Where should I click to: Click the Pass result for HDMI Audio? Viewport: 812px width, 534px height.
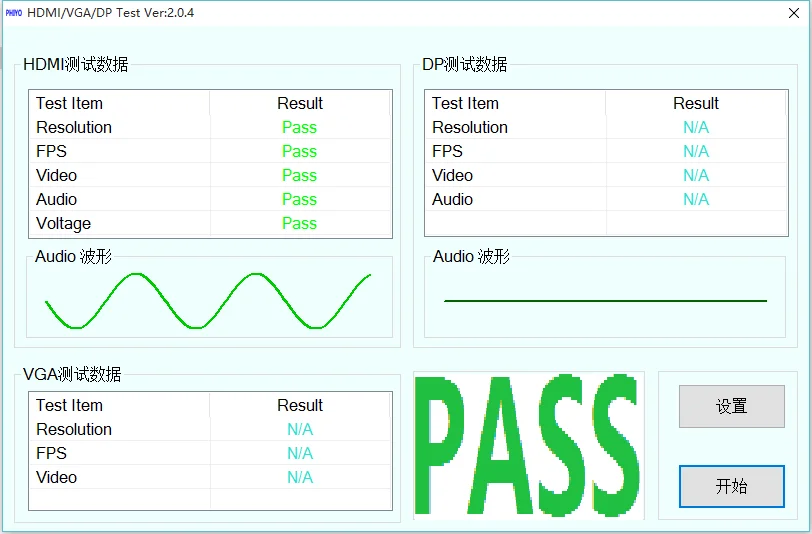tap(299, 199)
